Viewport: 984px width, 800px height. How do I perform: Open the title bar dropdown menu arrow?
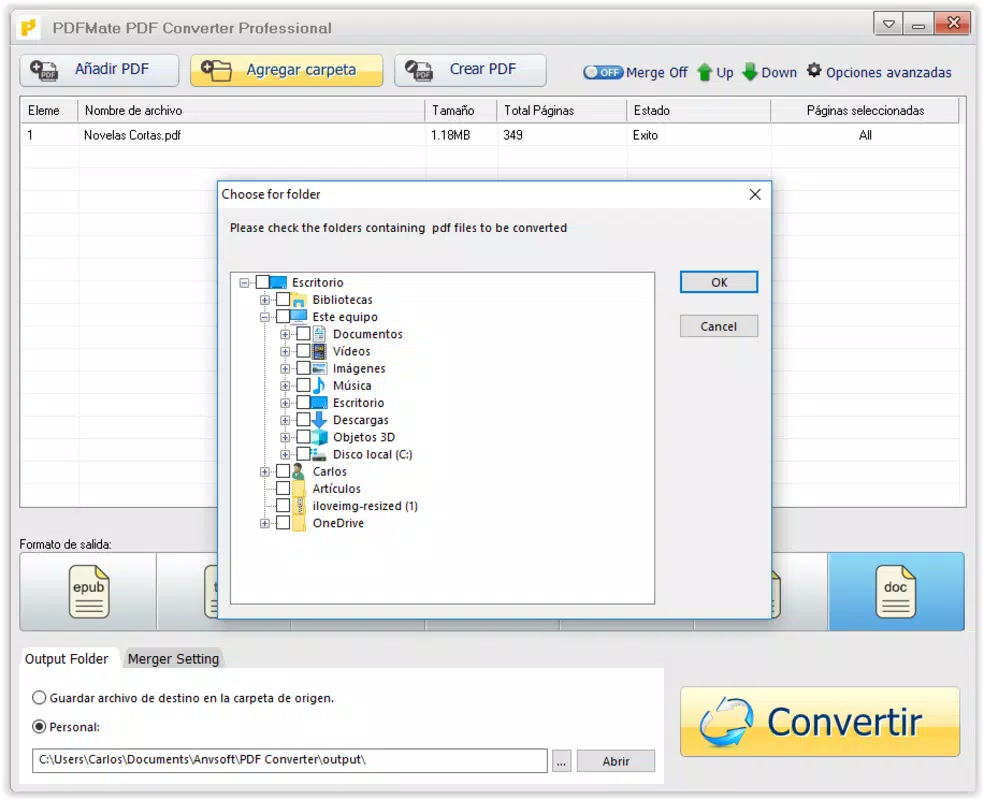point(889,24)
